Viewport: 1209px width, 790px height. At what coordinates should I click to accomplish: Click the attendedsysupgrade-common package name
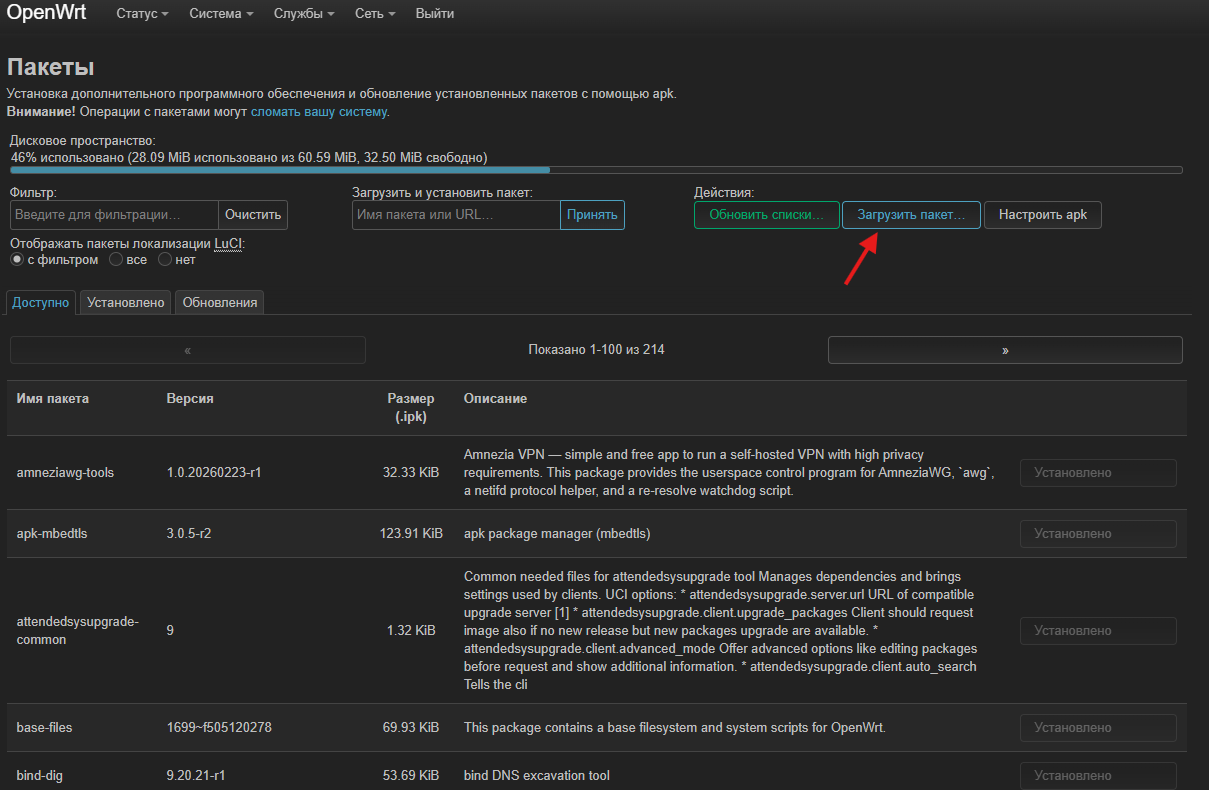tap(78, 631)
